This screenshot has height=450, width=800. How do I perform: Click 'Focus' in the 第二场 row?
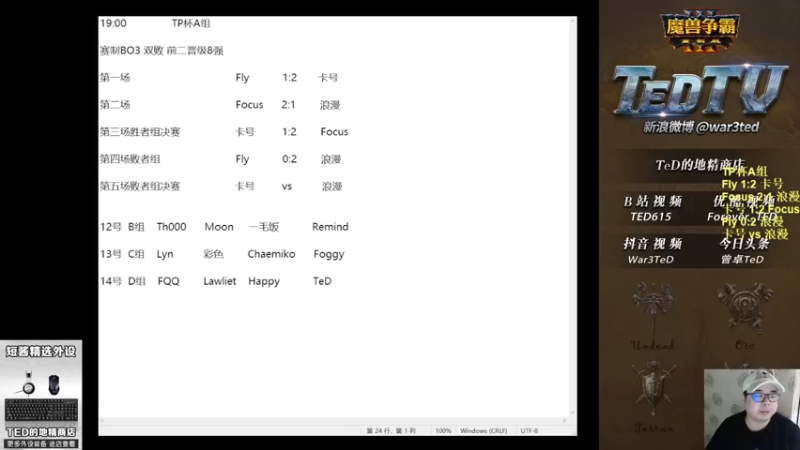[x=249, y=105]
